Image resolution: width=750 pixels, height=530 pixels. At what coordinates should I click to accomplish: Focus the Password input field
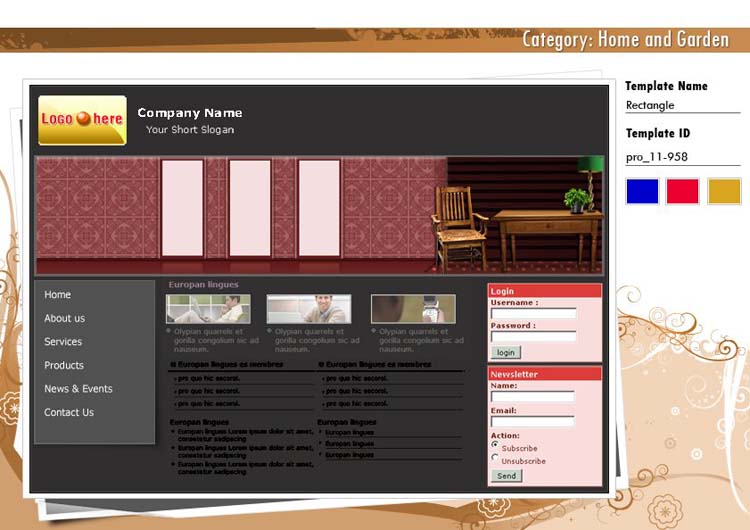(533, 336)
